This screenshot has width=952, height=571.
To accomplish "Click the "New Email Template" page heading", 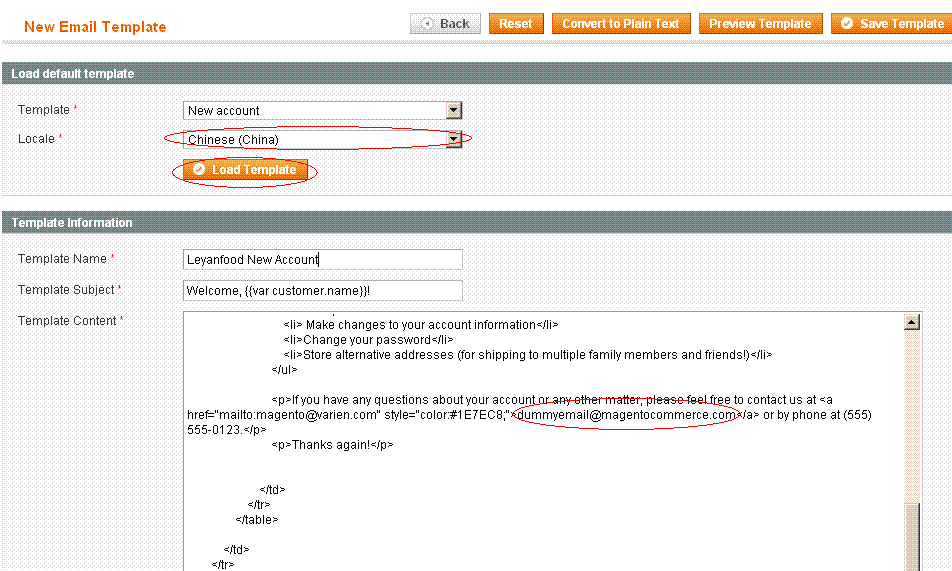I will 95,27.
